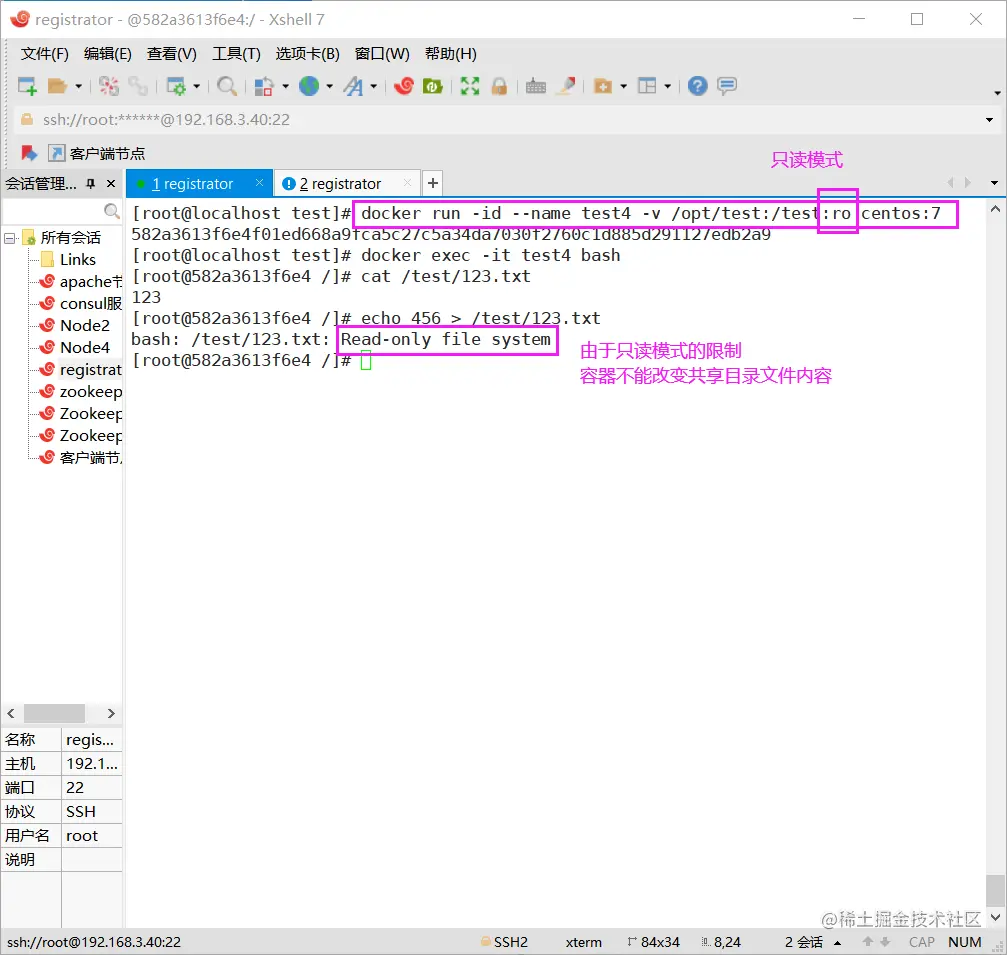Click the red bookmark flag icon

(x=28, y=153)
